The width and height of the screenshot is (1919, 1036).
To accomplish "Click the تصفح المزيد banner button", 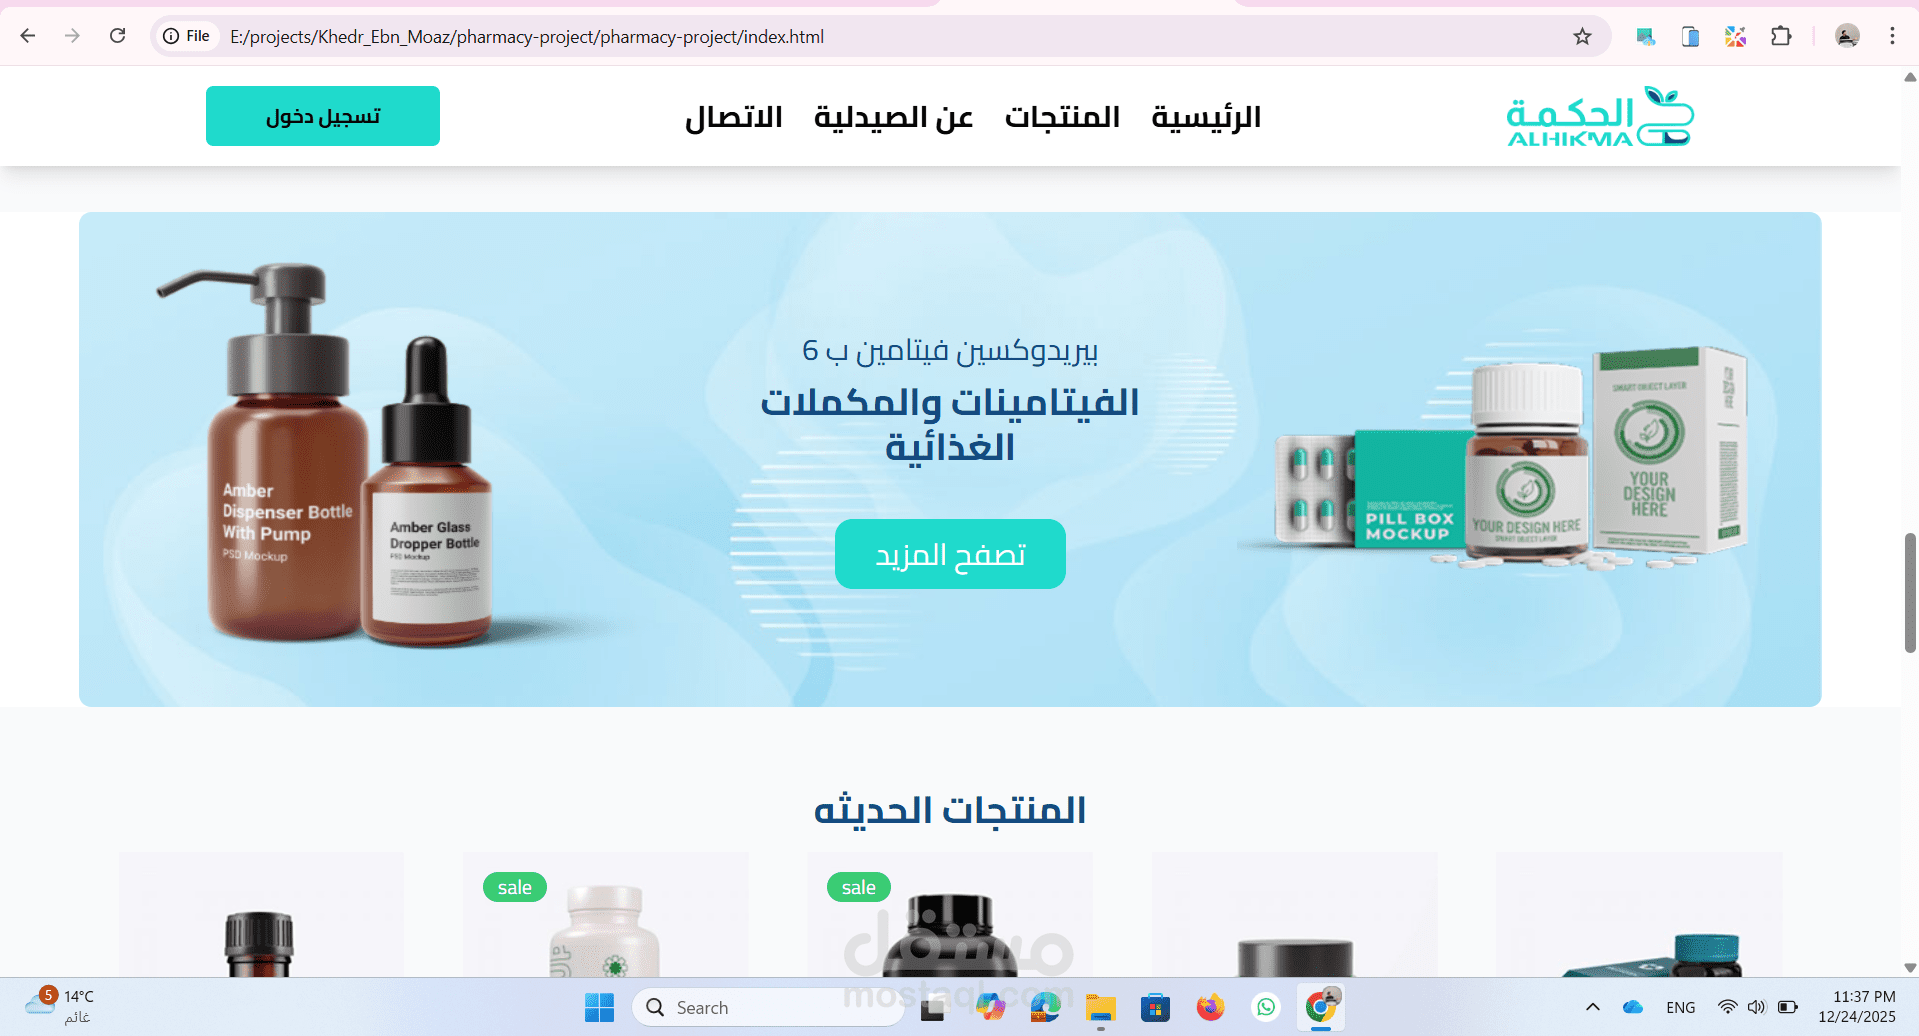I will pyautogui.click(x=950, y=554).
